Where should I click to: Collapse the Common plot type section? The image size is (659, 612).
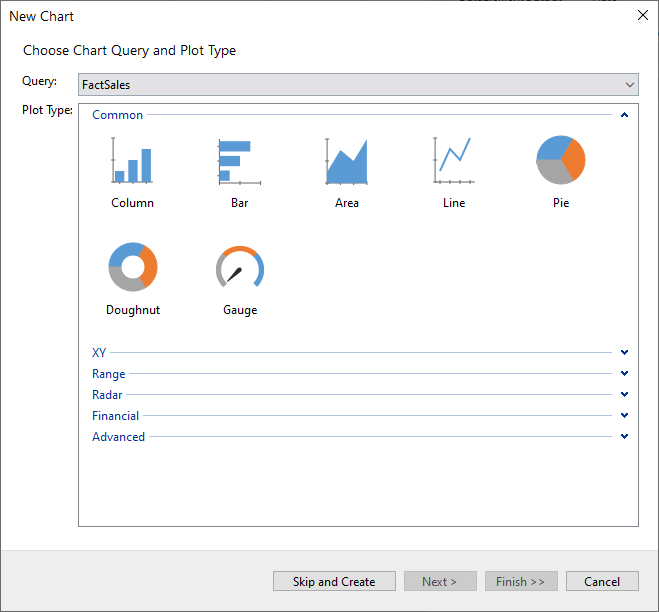point(625,115)
